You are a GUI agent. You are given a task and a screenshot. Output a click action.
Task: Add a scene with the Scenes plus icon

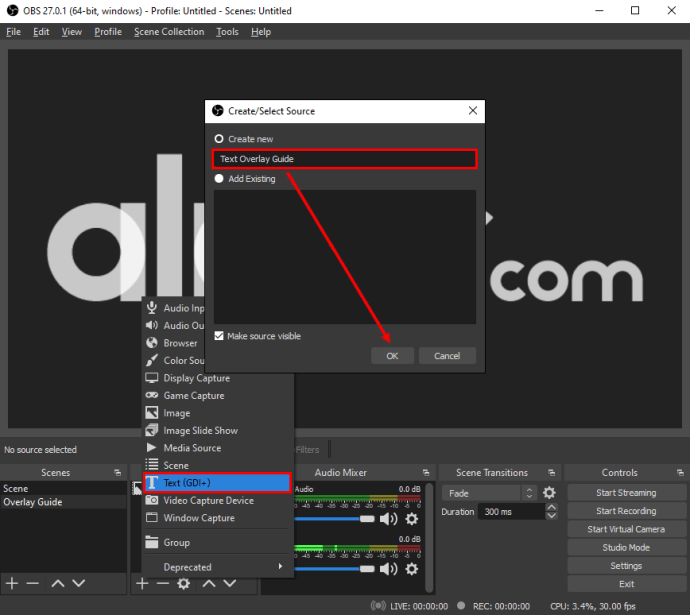[12, 583]
